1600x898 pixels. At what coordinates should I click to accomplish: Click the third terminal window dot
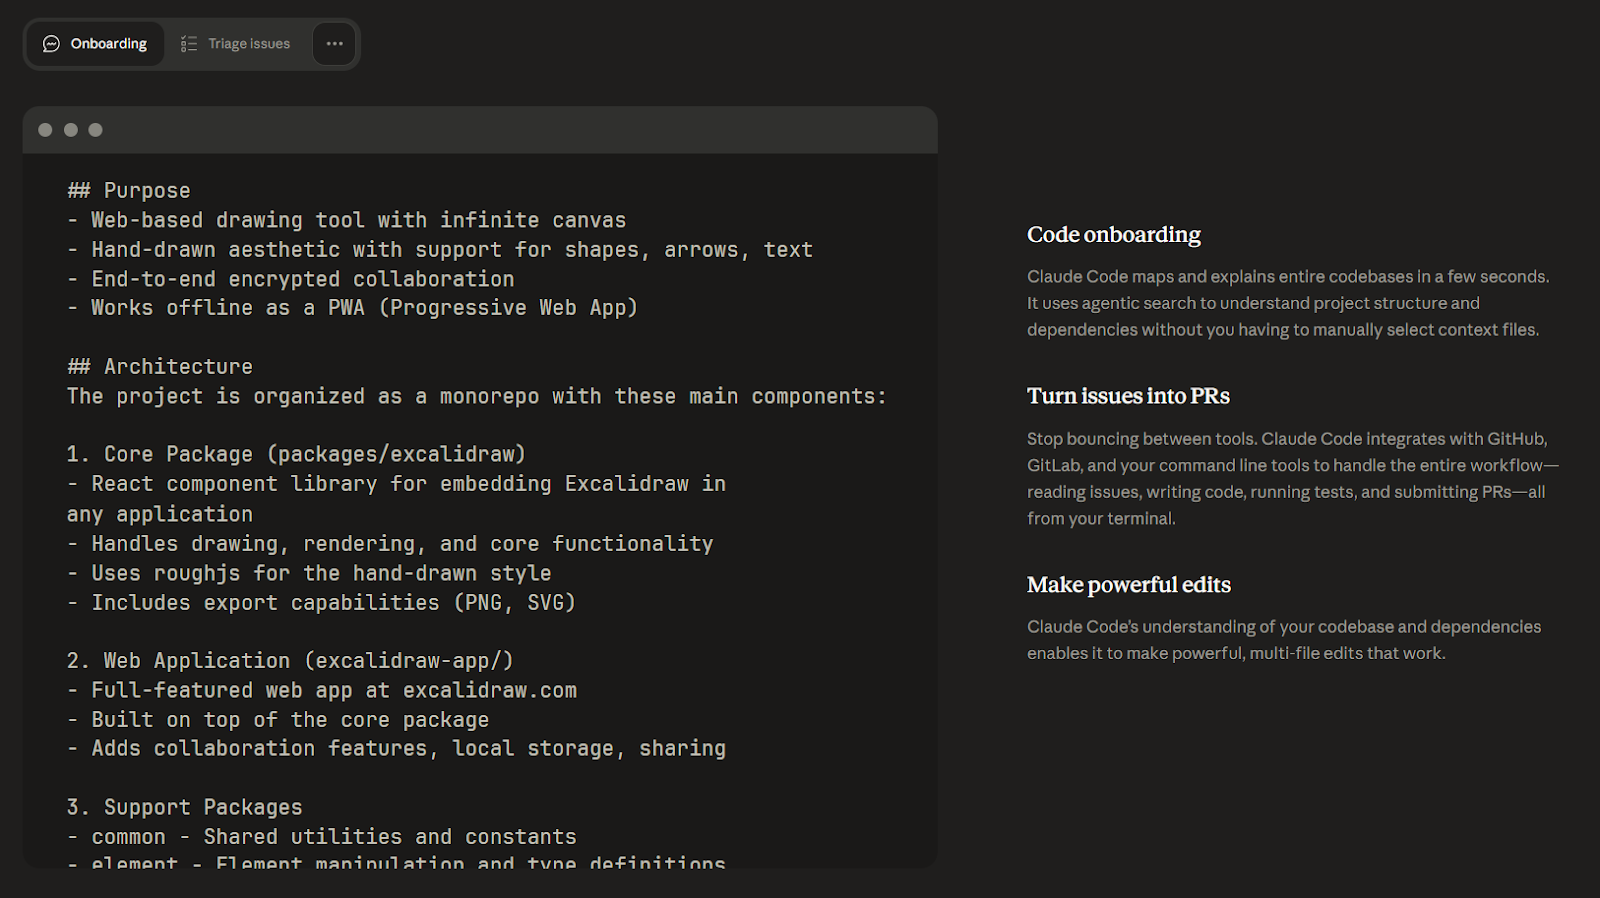96,130
